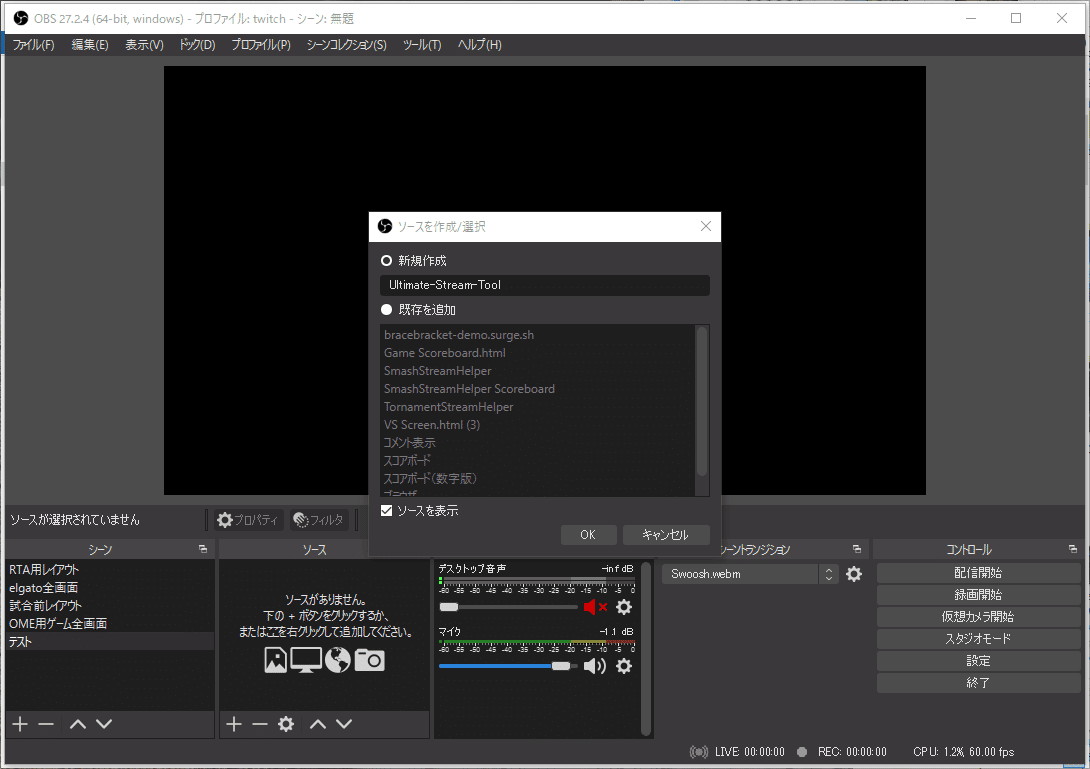Click the プロパティ toolbar button
Viewport: 1090px width, 769px height.
coord(247,519)
